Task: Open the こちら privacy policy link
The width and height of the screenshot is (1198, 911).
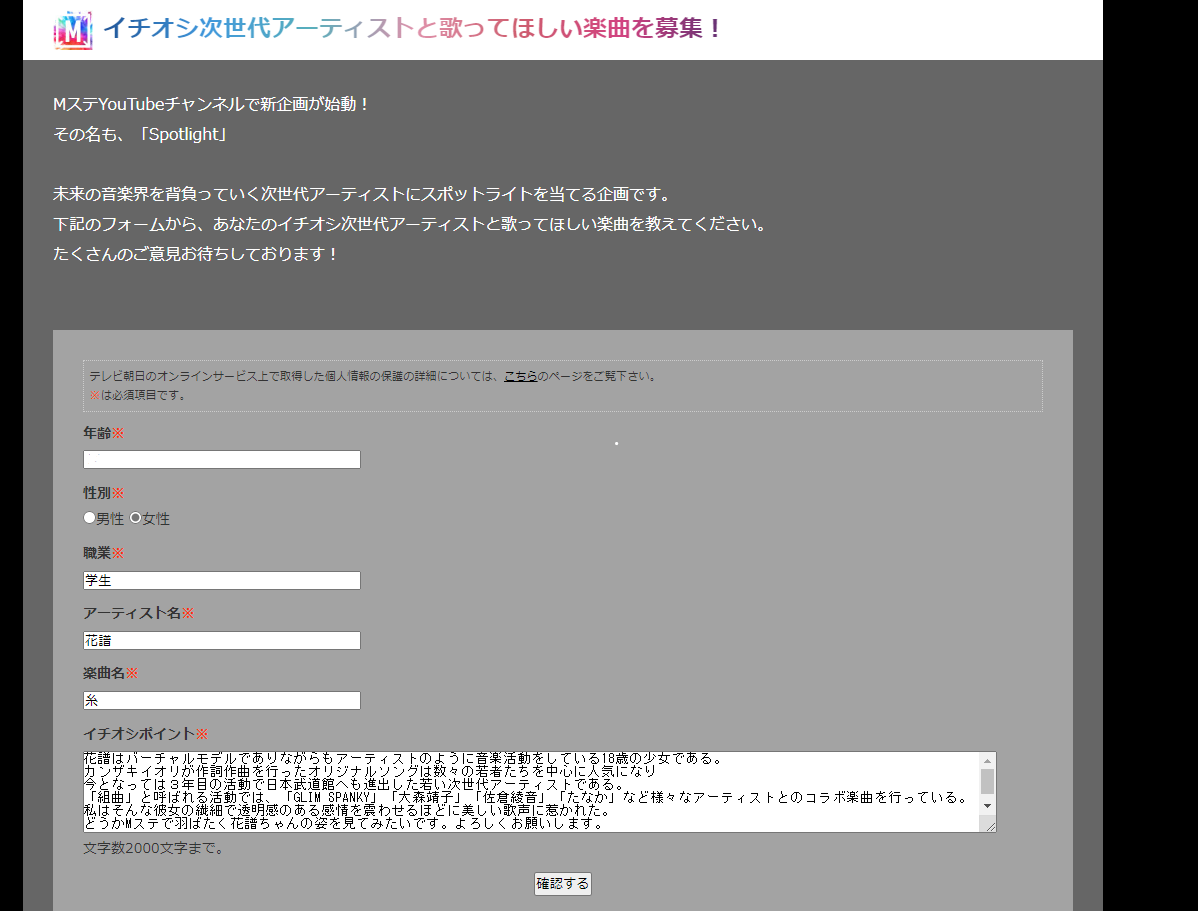Action: tap(520, 376)
